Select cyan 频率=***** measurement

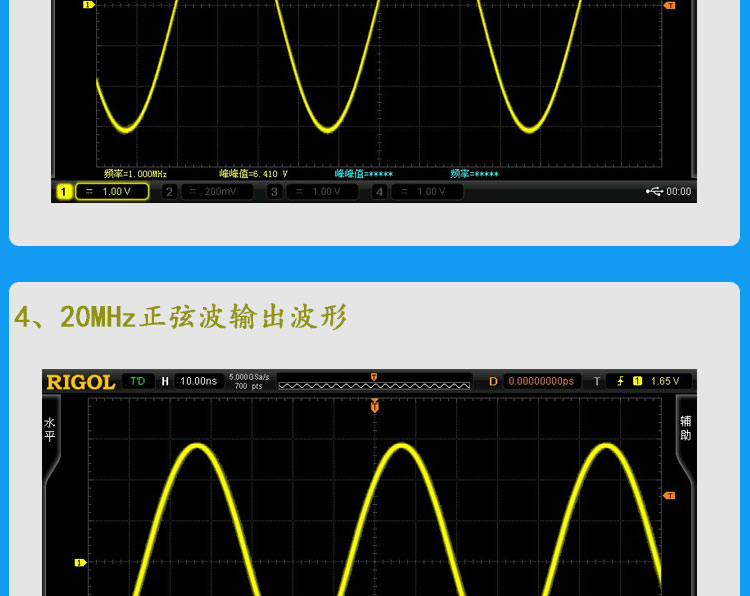474,174
